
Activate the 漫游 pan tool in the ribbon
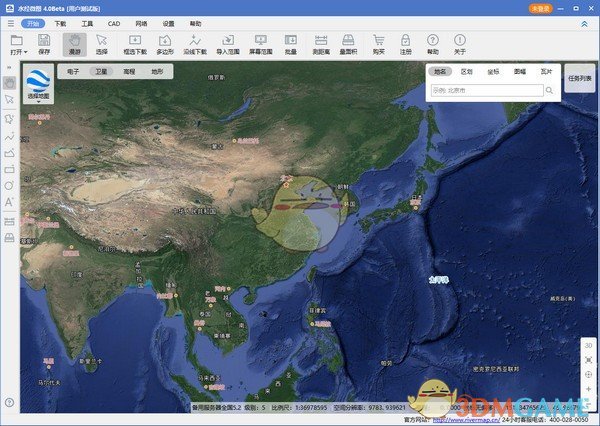[x=75, y=44]
